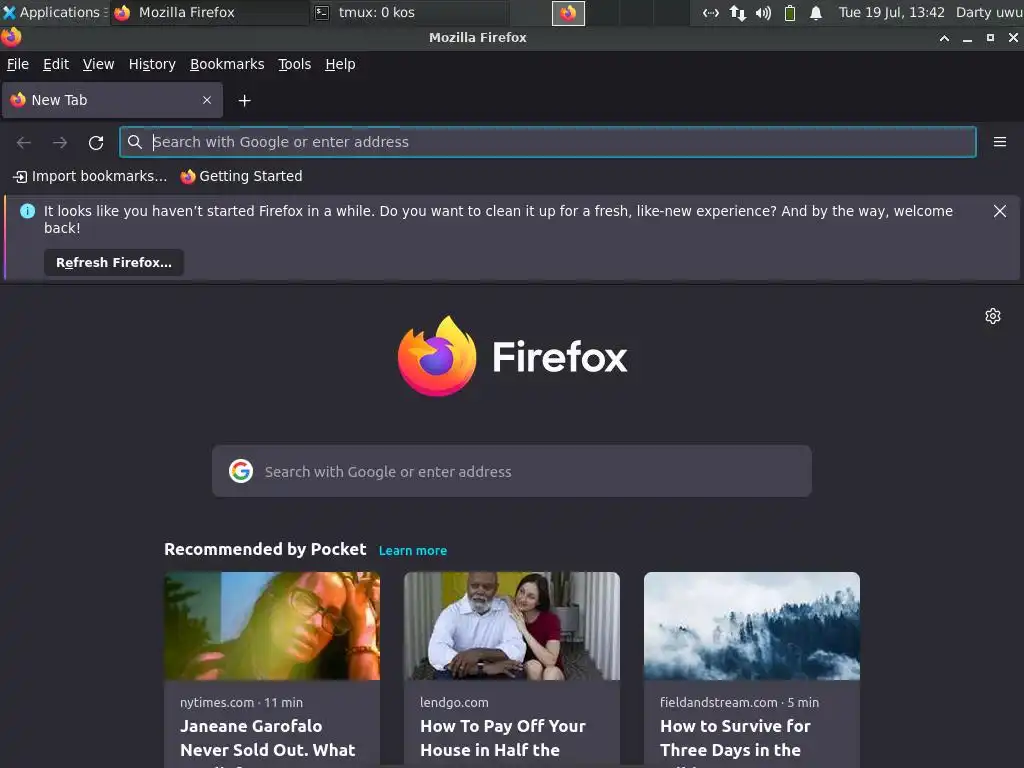Open the Edit menu
1024x768 pixels.
click(56, 64)
